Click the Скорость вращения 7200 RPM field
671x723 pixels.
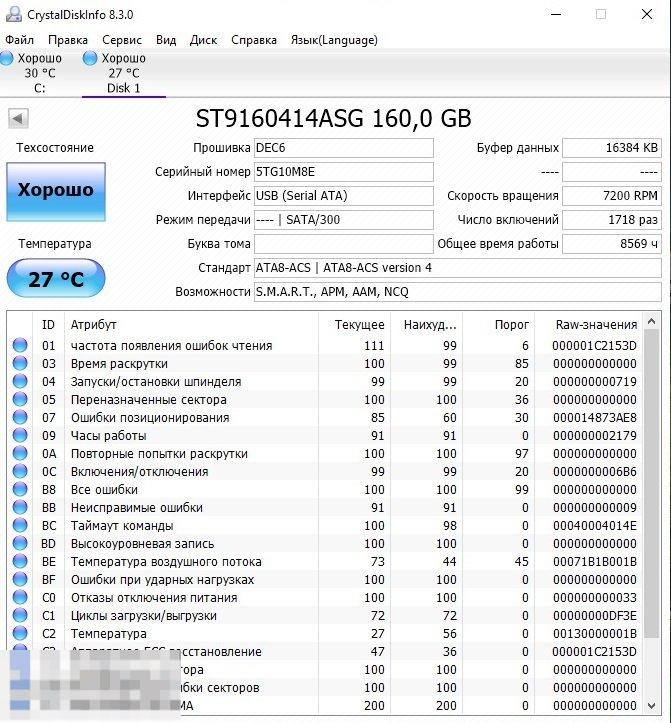[x=612, y=196]
